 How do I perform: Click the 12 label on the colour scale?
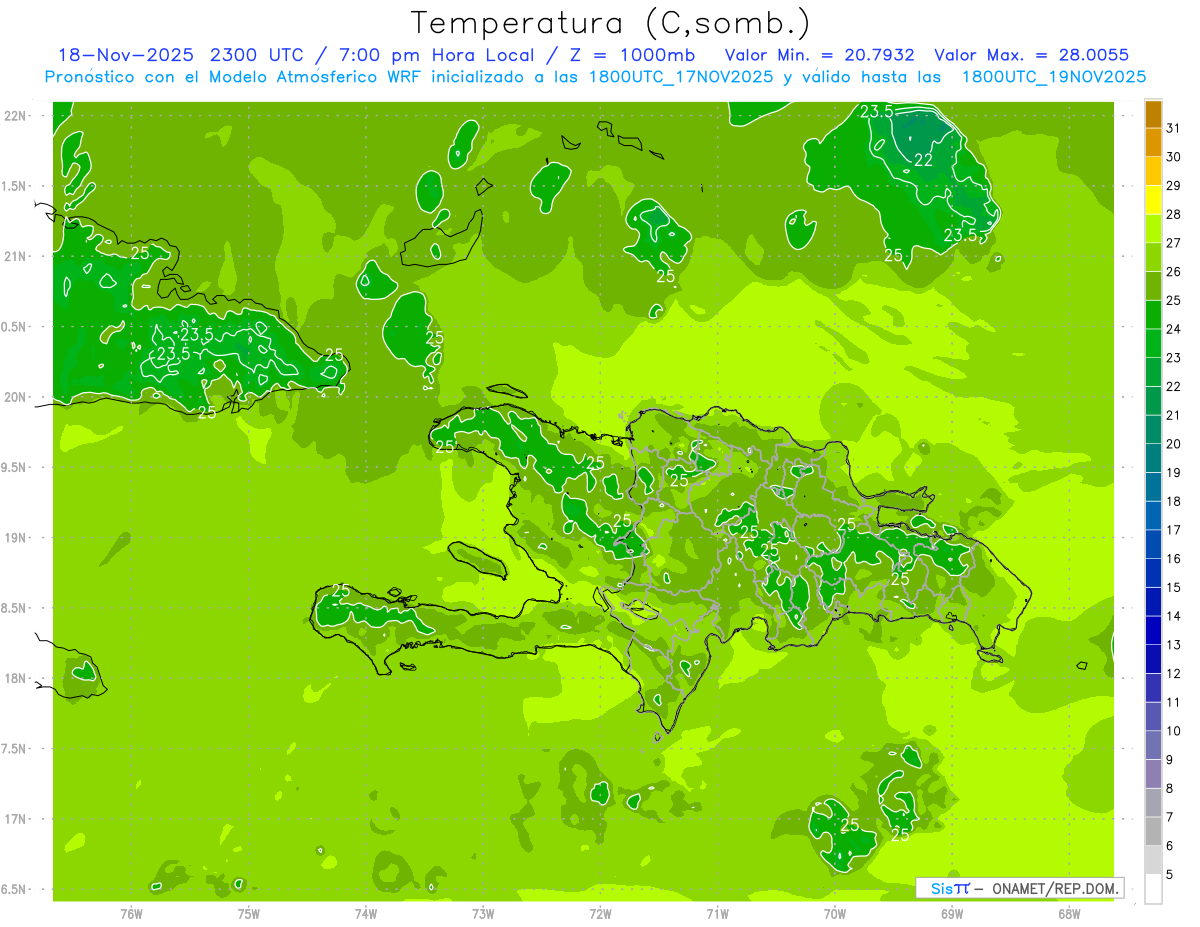tap(1174, 673)
